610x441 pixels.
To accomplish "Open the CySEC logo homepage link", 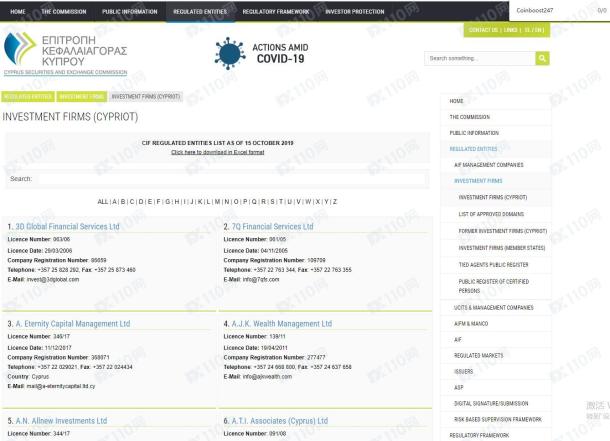I will coord(65,54).
